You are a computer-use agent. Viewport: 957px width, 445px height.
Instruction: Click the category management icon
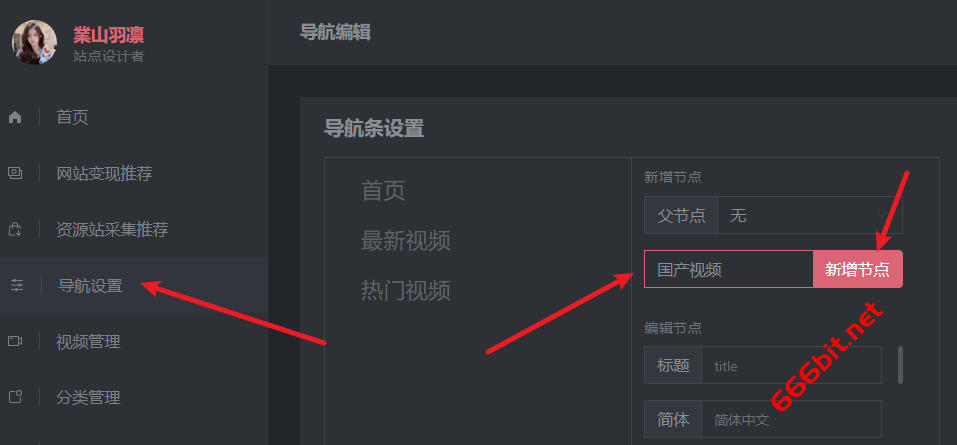point(15,397)
